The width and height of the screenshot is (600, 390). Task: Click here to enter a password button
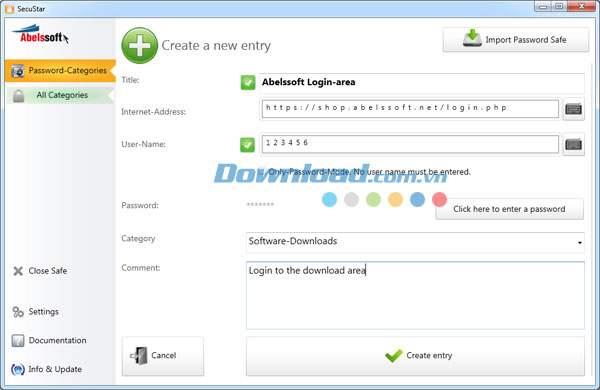pyautogui.click(x=509, y=209)
